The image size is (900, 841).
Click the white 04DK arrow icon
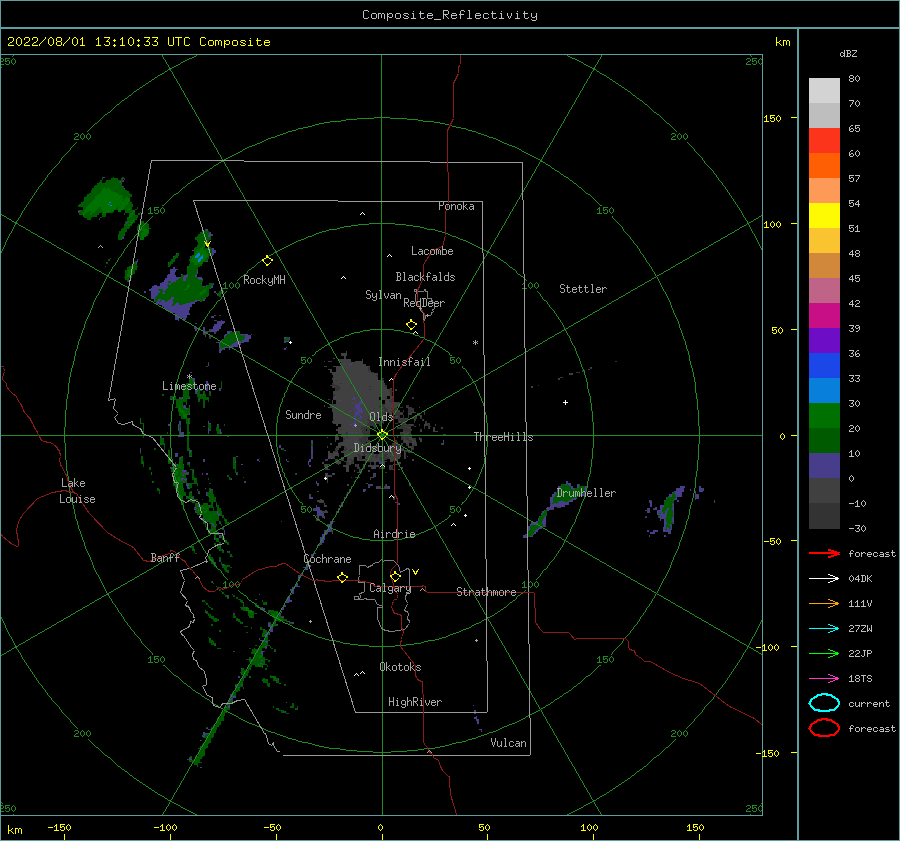tap(824, 578)
